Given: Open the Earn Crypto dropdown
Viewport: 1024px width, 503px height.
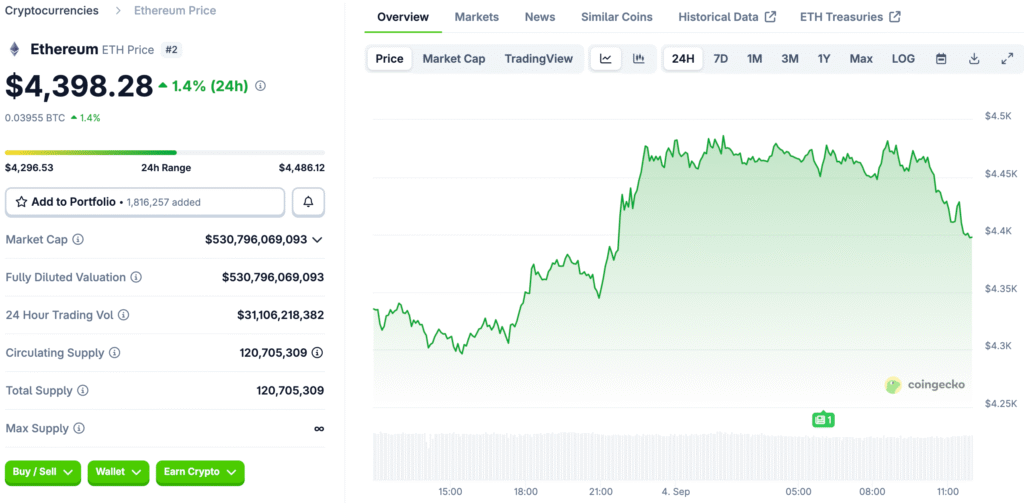Looking at the screenshot, I should [200, 472].
